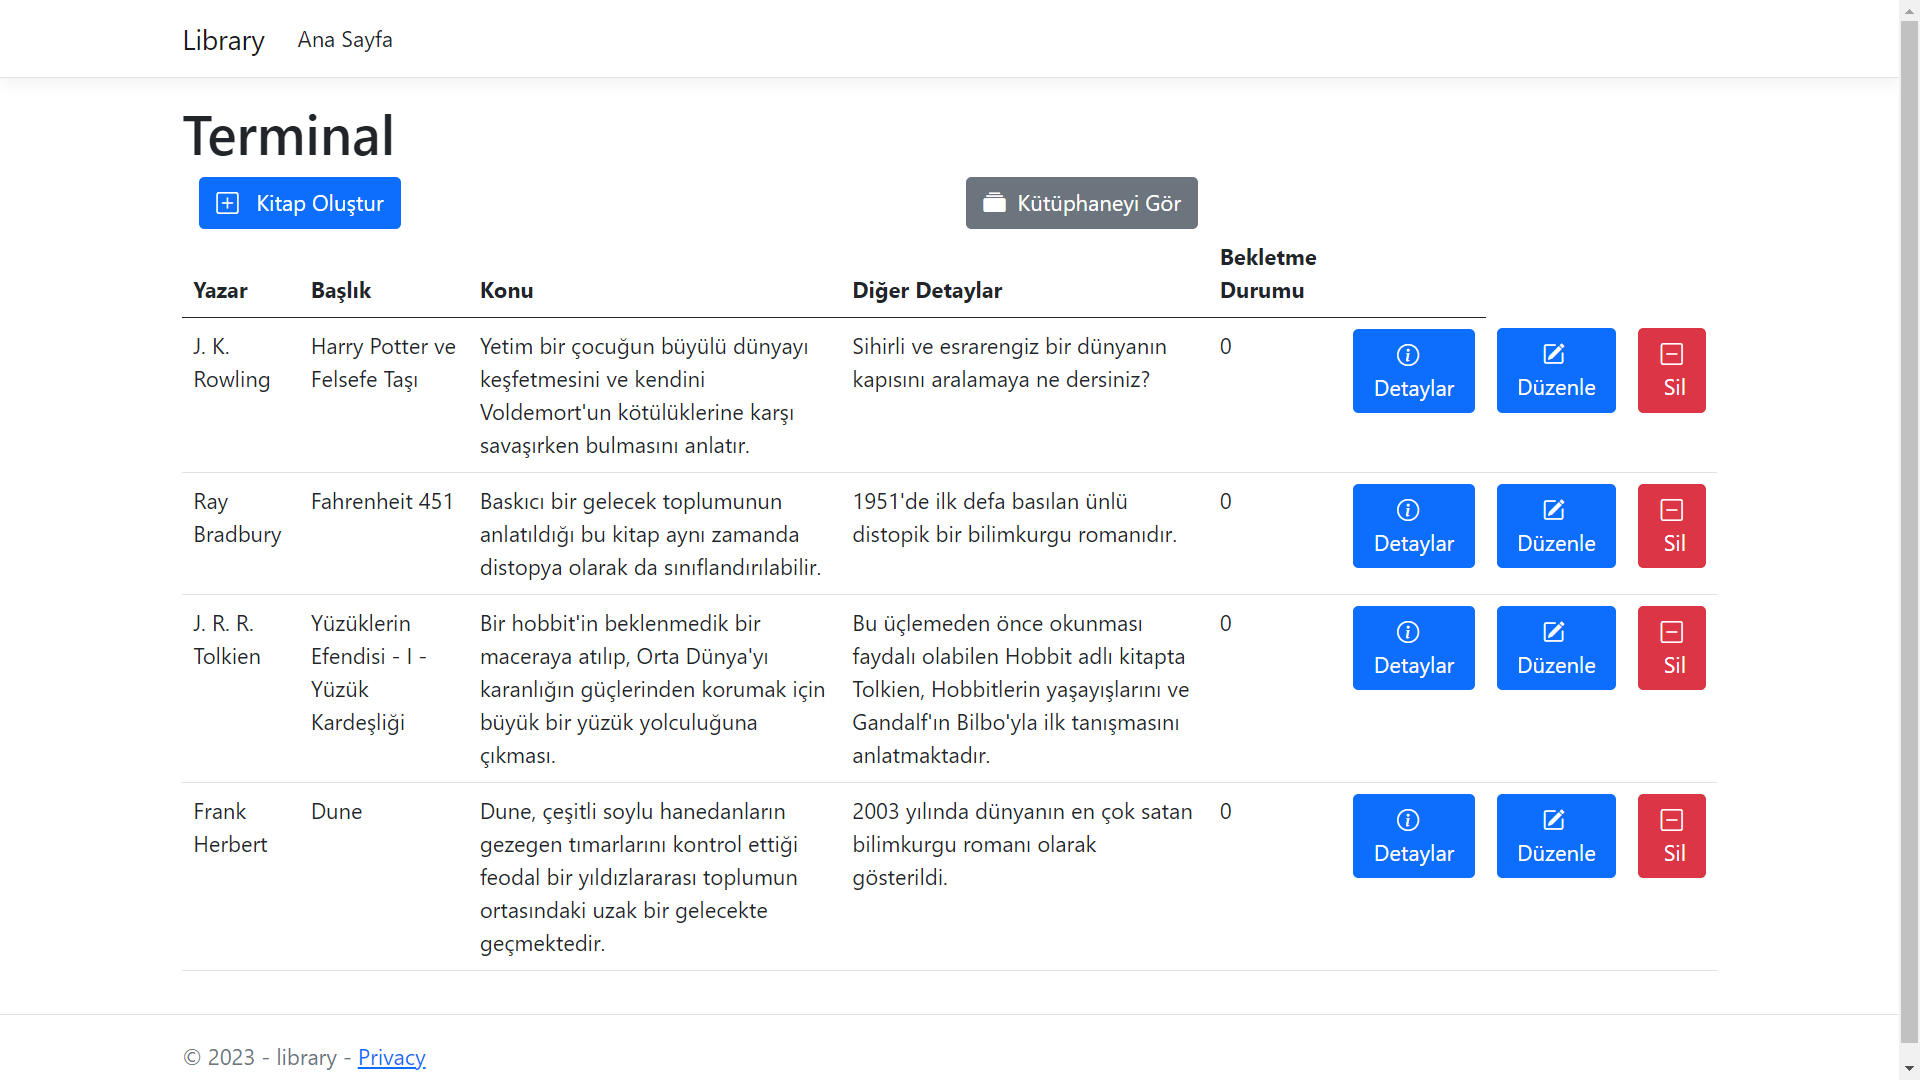Viewport: 1920px width, 1080px height.
Task: Click the Library brand link
Action: (x=223, y=40)
